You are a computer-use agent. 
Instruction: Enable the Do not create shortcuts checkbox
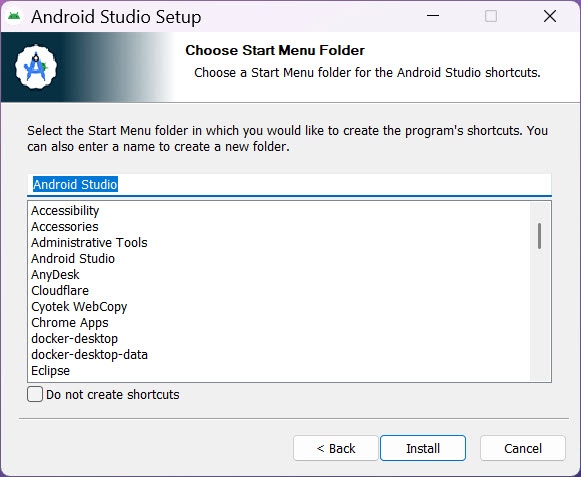click(35, 394)
